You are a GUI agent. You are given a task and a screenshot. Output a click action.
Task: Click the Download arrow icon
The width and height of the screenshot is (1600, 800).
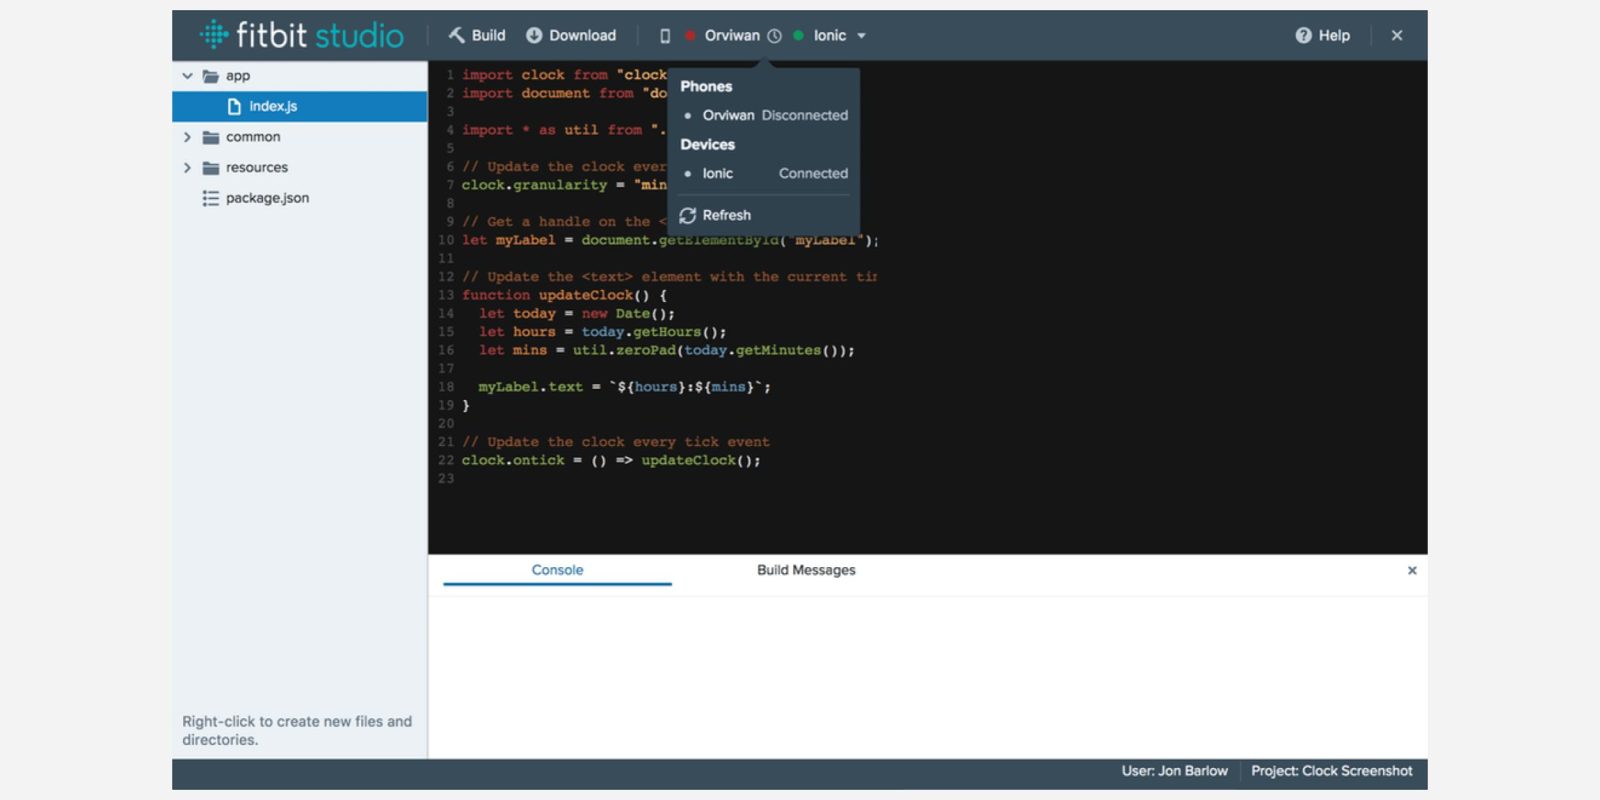(x=534, y=35)
